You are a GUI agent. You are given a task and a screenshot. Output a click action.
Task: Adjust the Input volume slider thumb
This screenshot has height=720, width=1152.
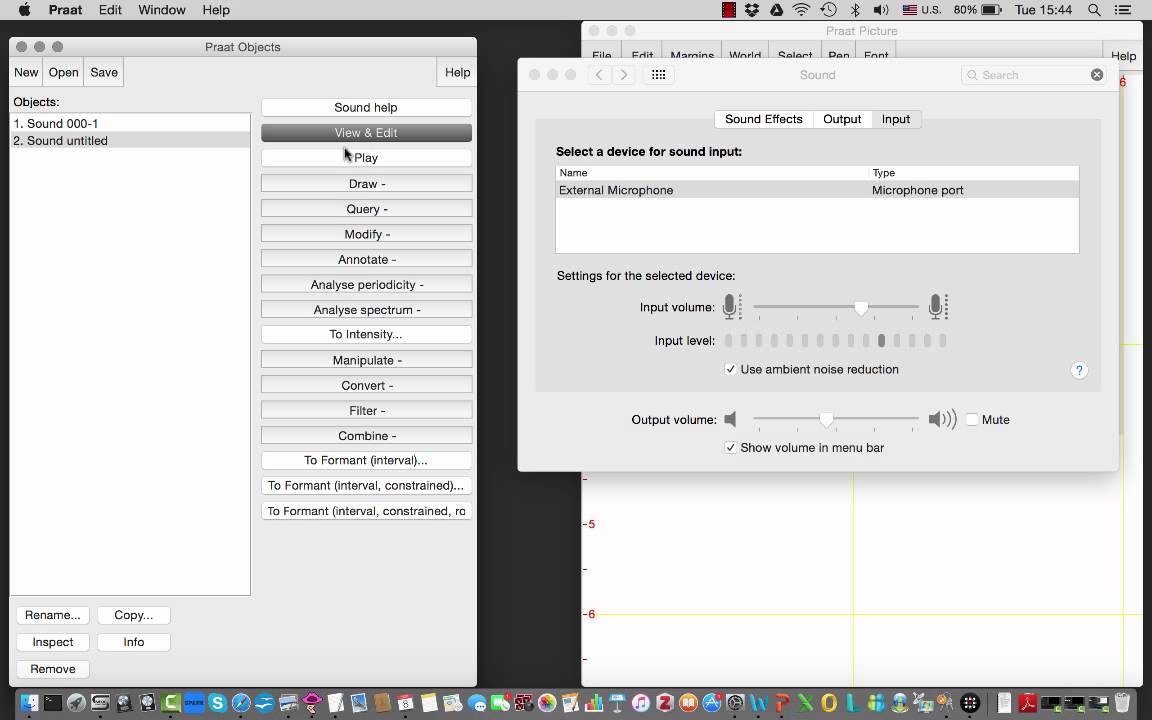pyautogui.click(x=861, y=308)
